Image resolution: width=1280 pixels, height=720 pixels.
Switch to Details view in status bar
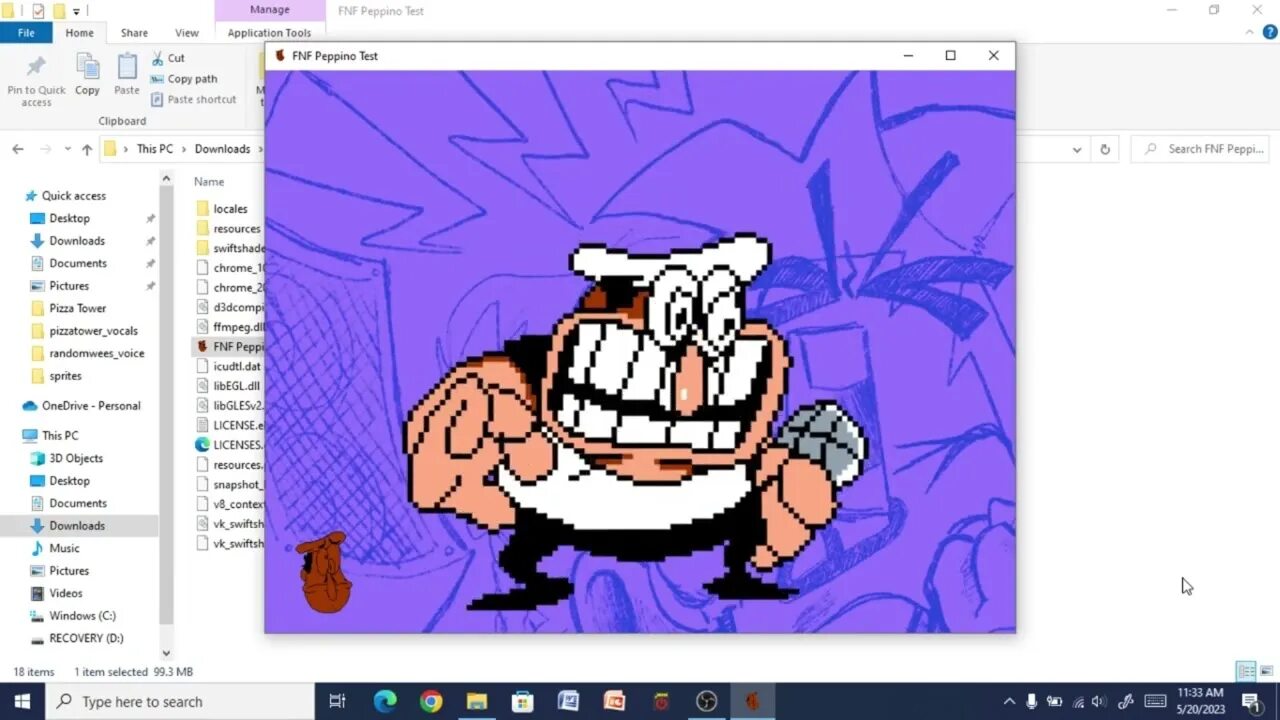coord(1245,671)
